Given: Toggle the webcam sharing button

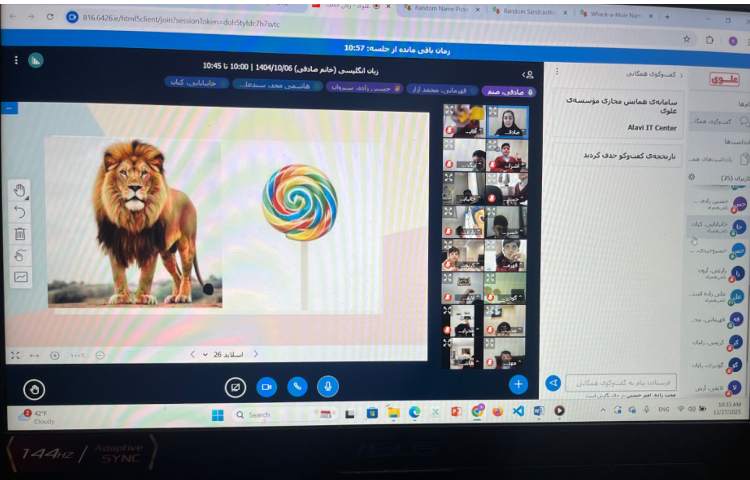Looking at the screenshot, I should tap(266, 386).
